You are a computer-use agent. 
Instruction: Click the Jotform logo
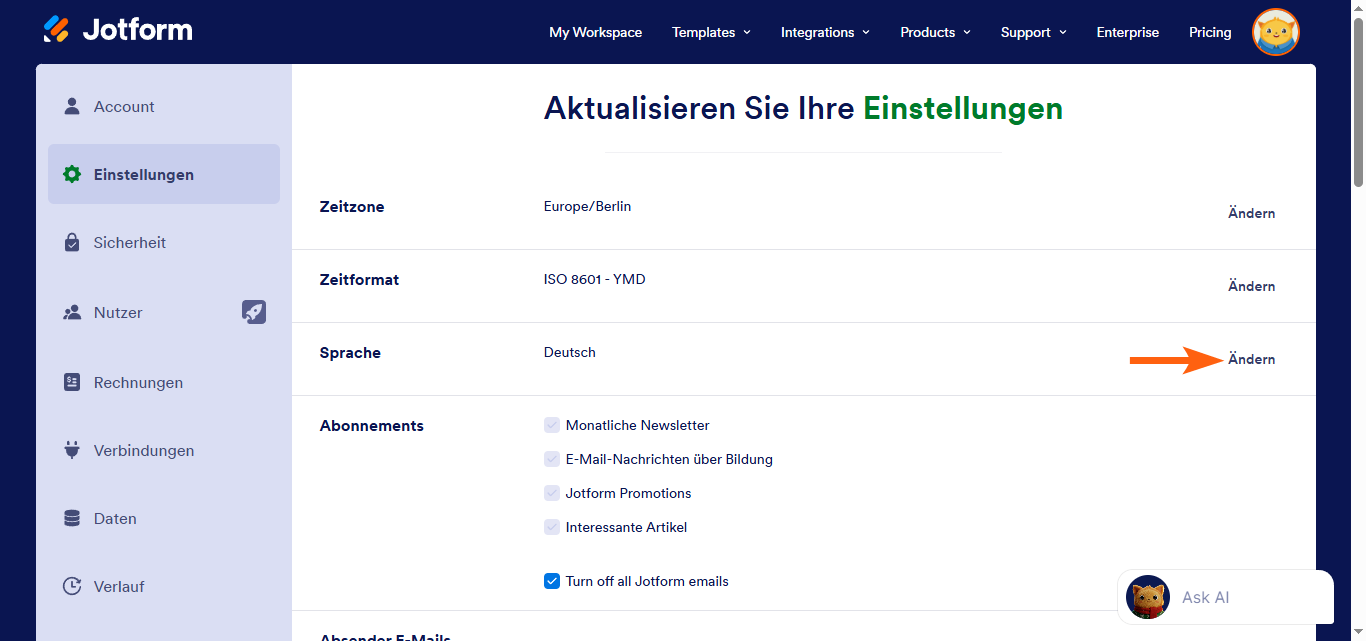coord(117,29)
